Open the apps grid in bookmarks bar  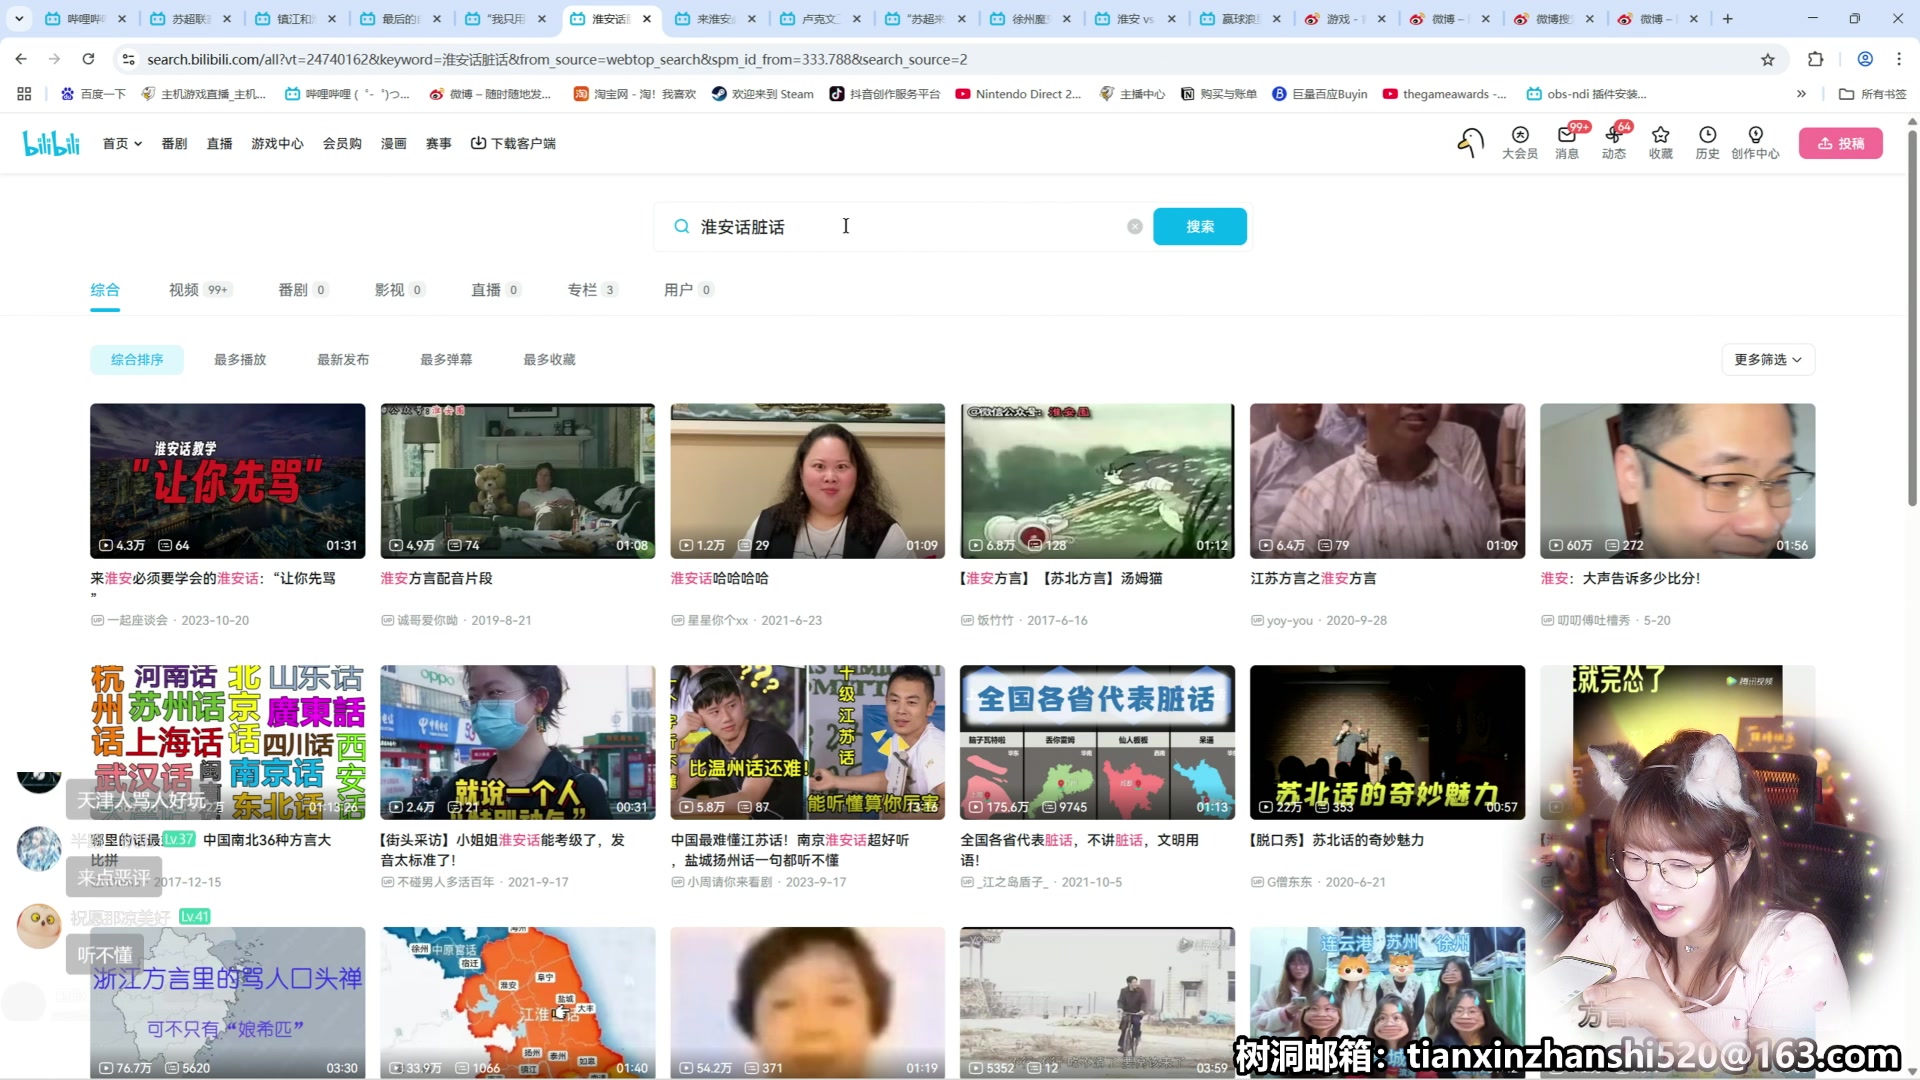pyautogui.click(x=24, y=94)
